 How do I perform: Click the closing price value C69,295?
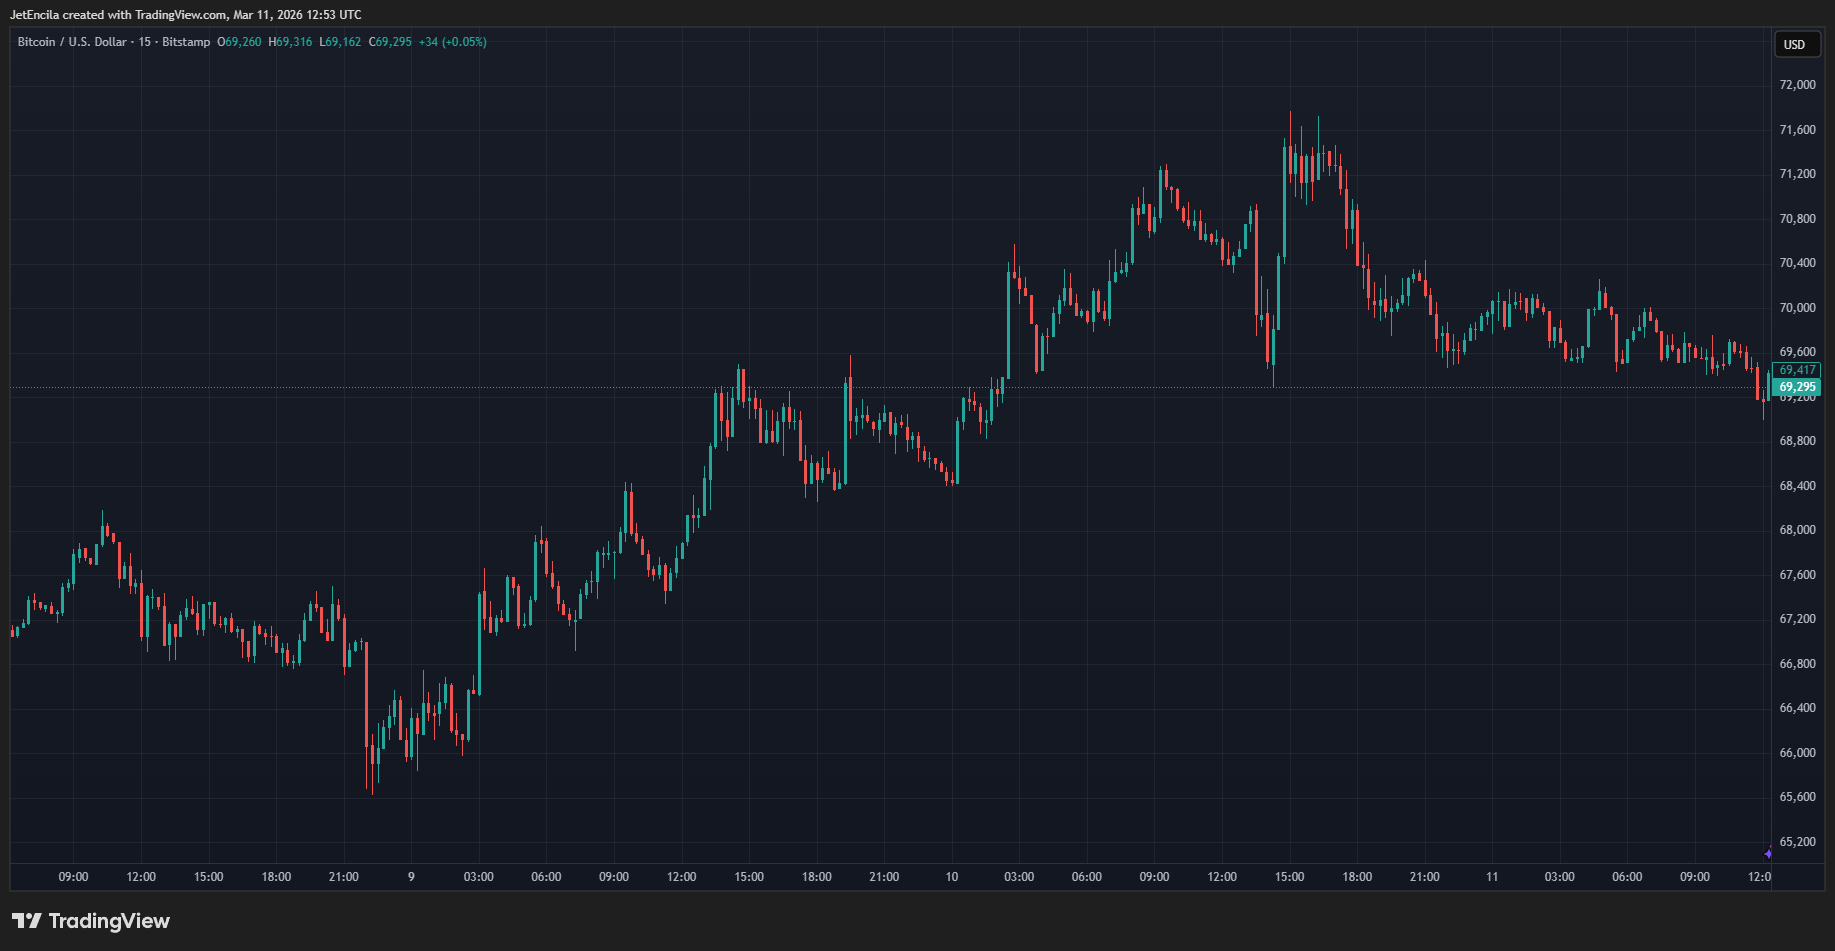click(x=390, y=42)
